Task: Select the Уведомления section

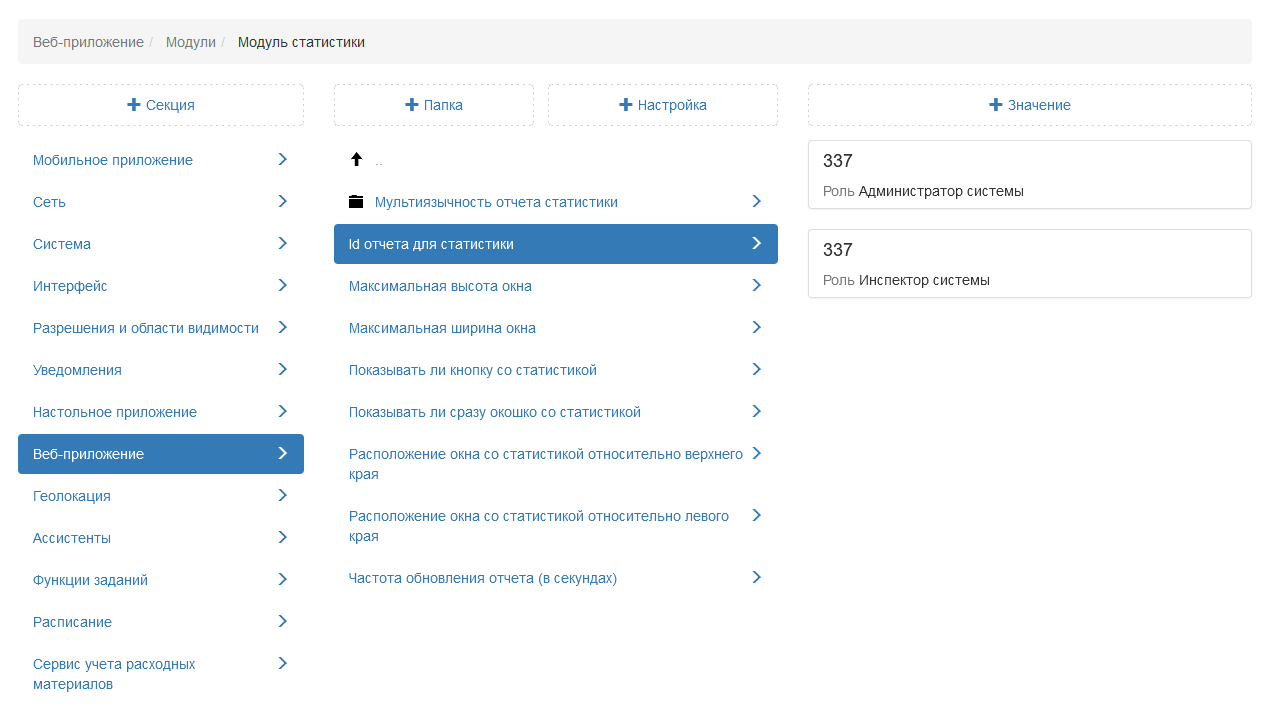Action: point(77,370)
